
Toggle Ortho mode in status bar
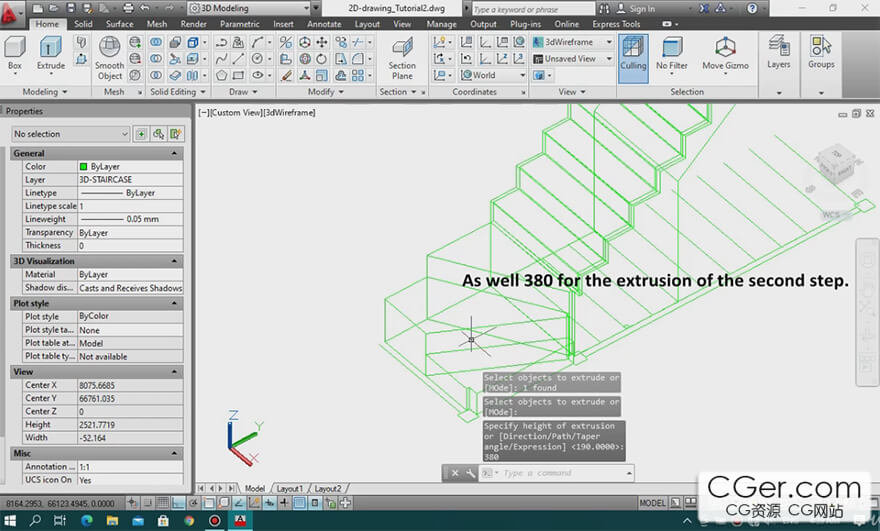click(178, 503)
